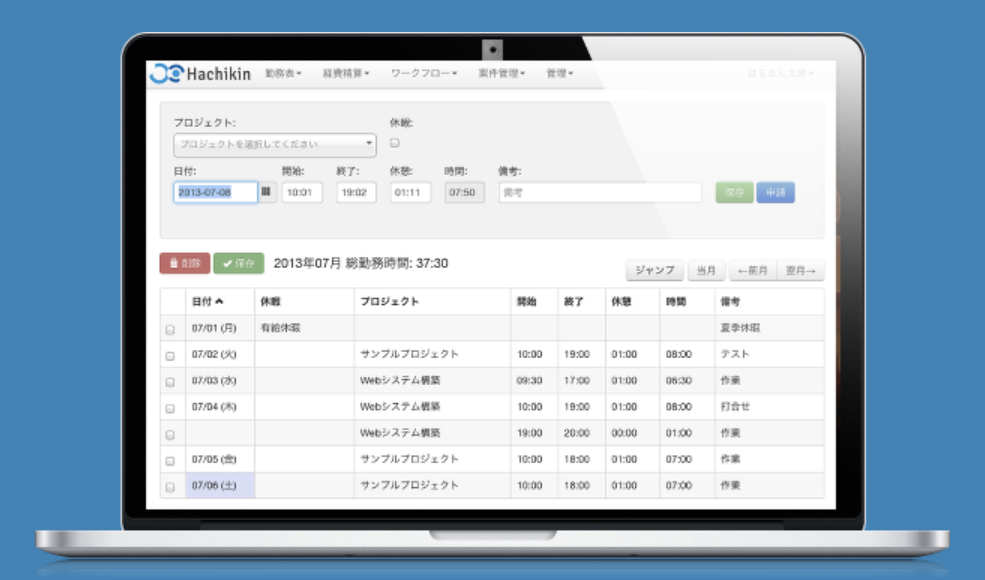Viewport: 985px width, 580px height.
Task: Open the calendar picker beside the date field
Action: tap(267, 192)
